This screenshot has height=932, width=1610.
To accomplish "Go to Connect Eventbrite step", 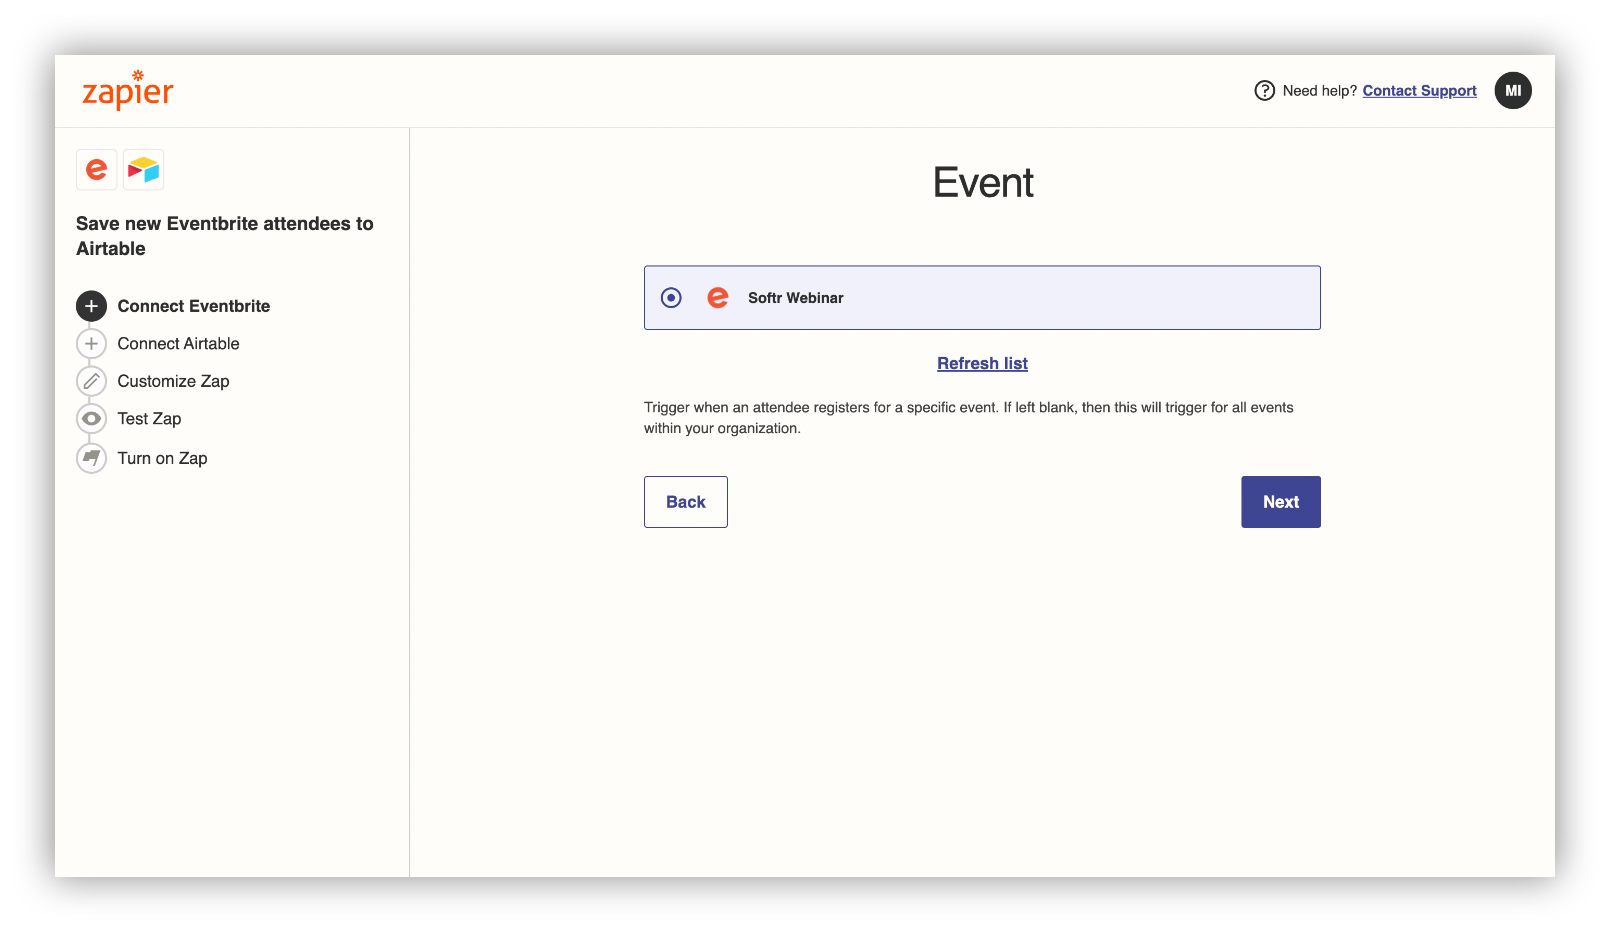I will click(194, 306).
